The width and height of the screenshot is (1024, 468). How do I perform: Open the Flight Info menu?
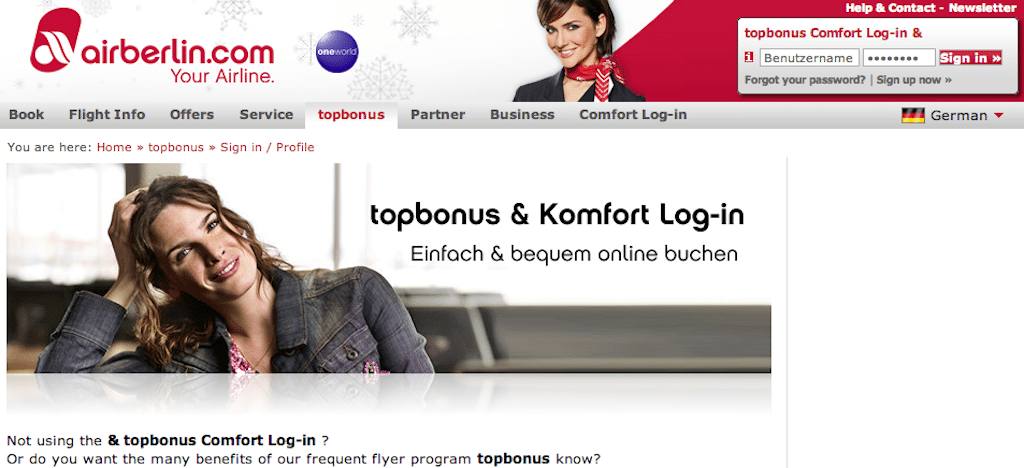coord(107,115)
